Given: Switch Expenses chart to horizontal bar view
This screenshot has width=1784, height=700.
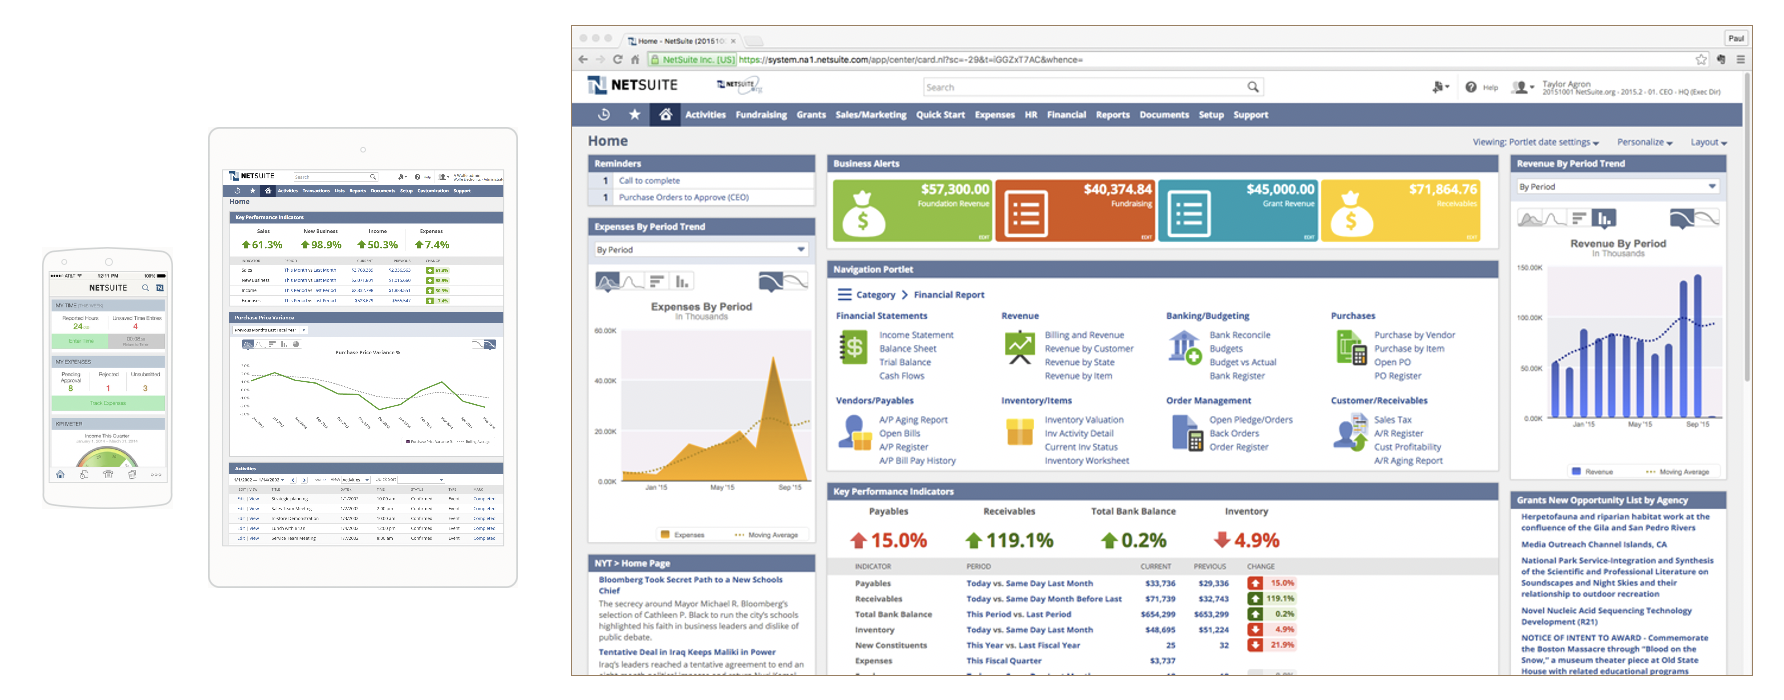Looking at the screenshot, I should [x=657, y=282].
